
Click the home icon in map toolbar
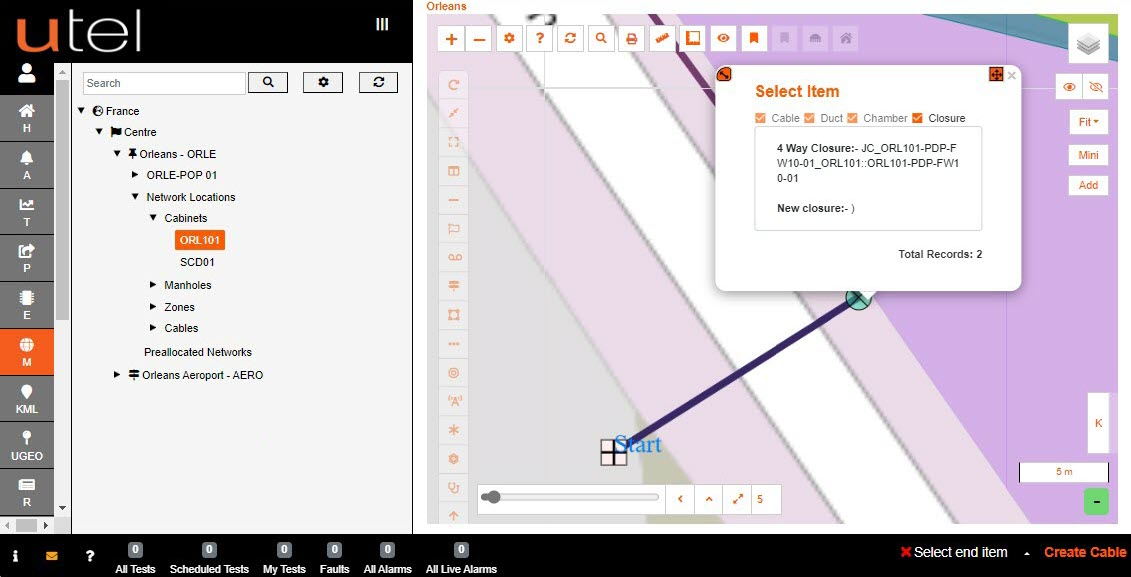point(845,38)
